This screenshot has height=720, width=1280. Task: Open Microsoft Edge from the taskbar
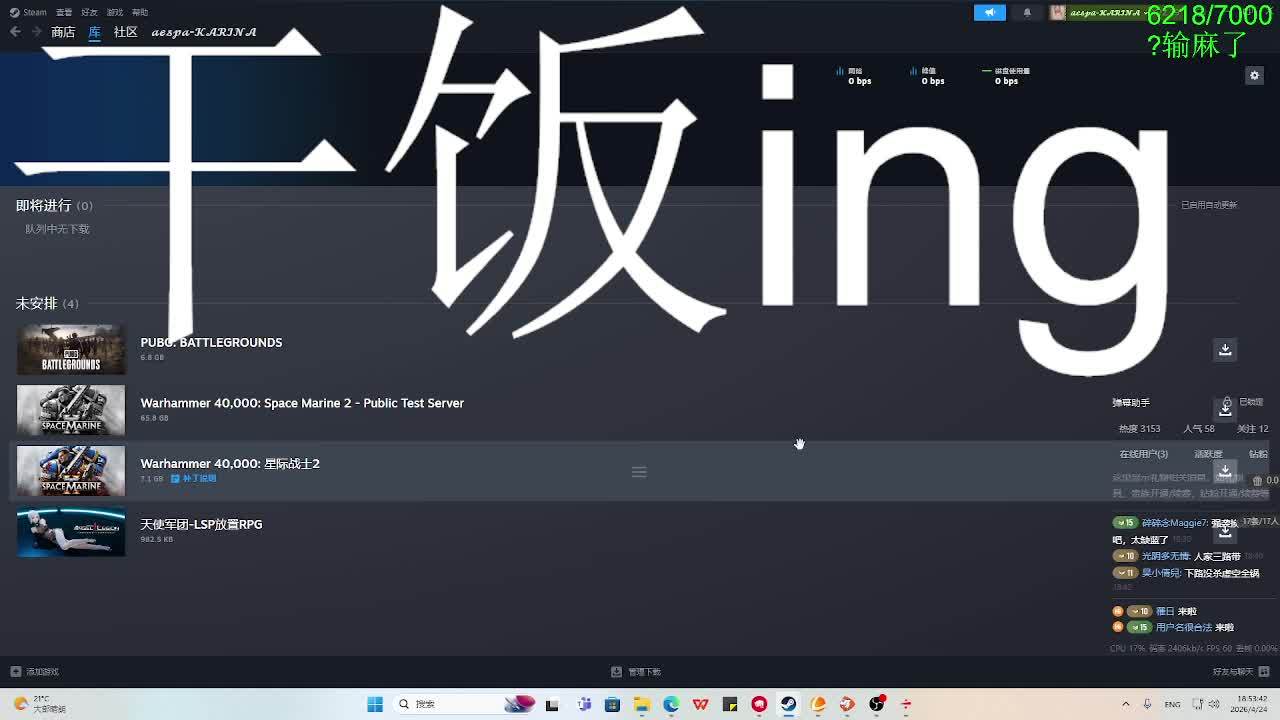tap(671, 704)
